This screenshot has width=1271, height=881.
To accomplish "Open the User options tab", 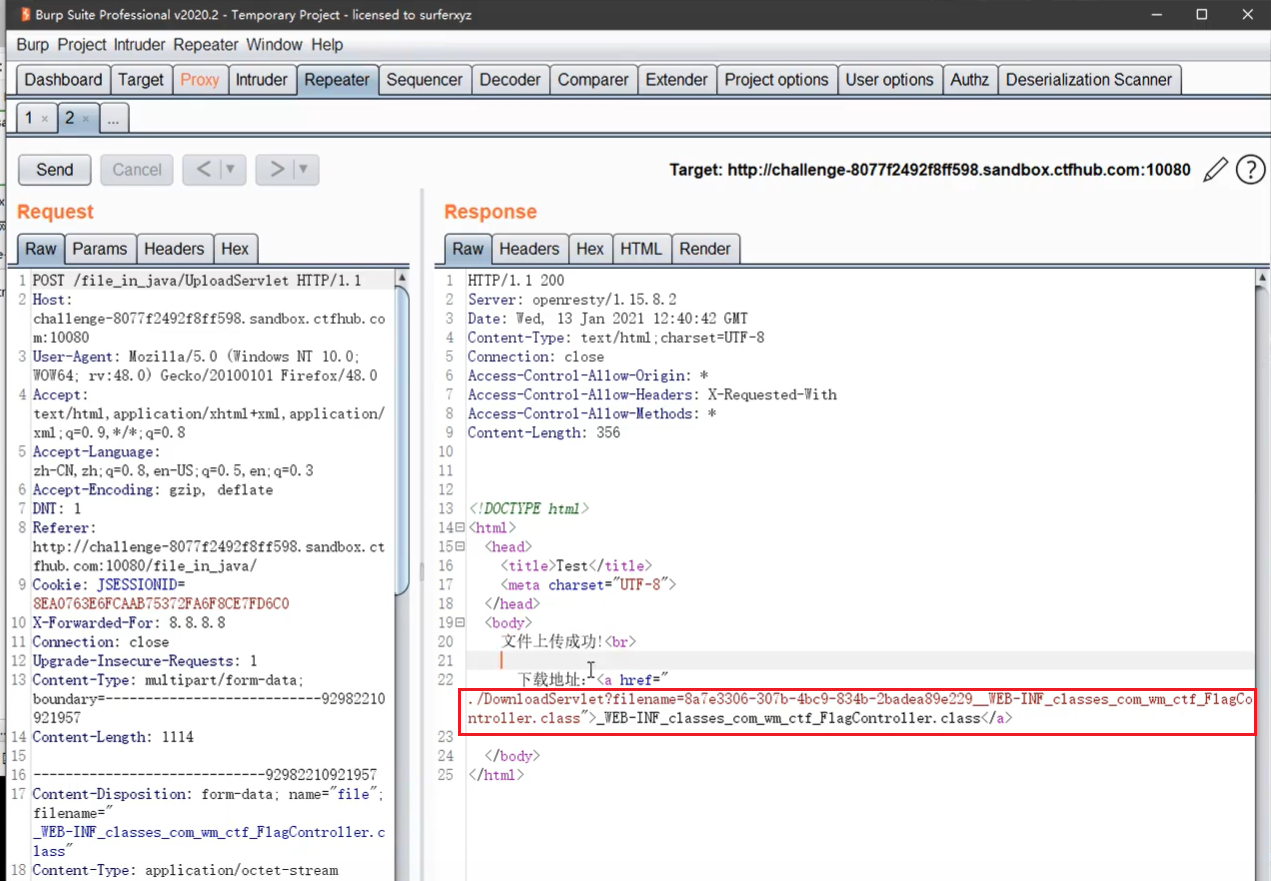I will [x=889, y=80].
